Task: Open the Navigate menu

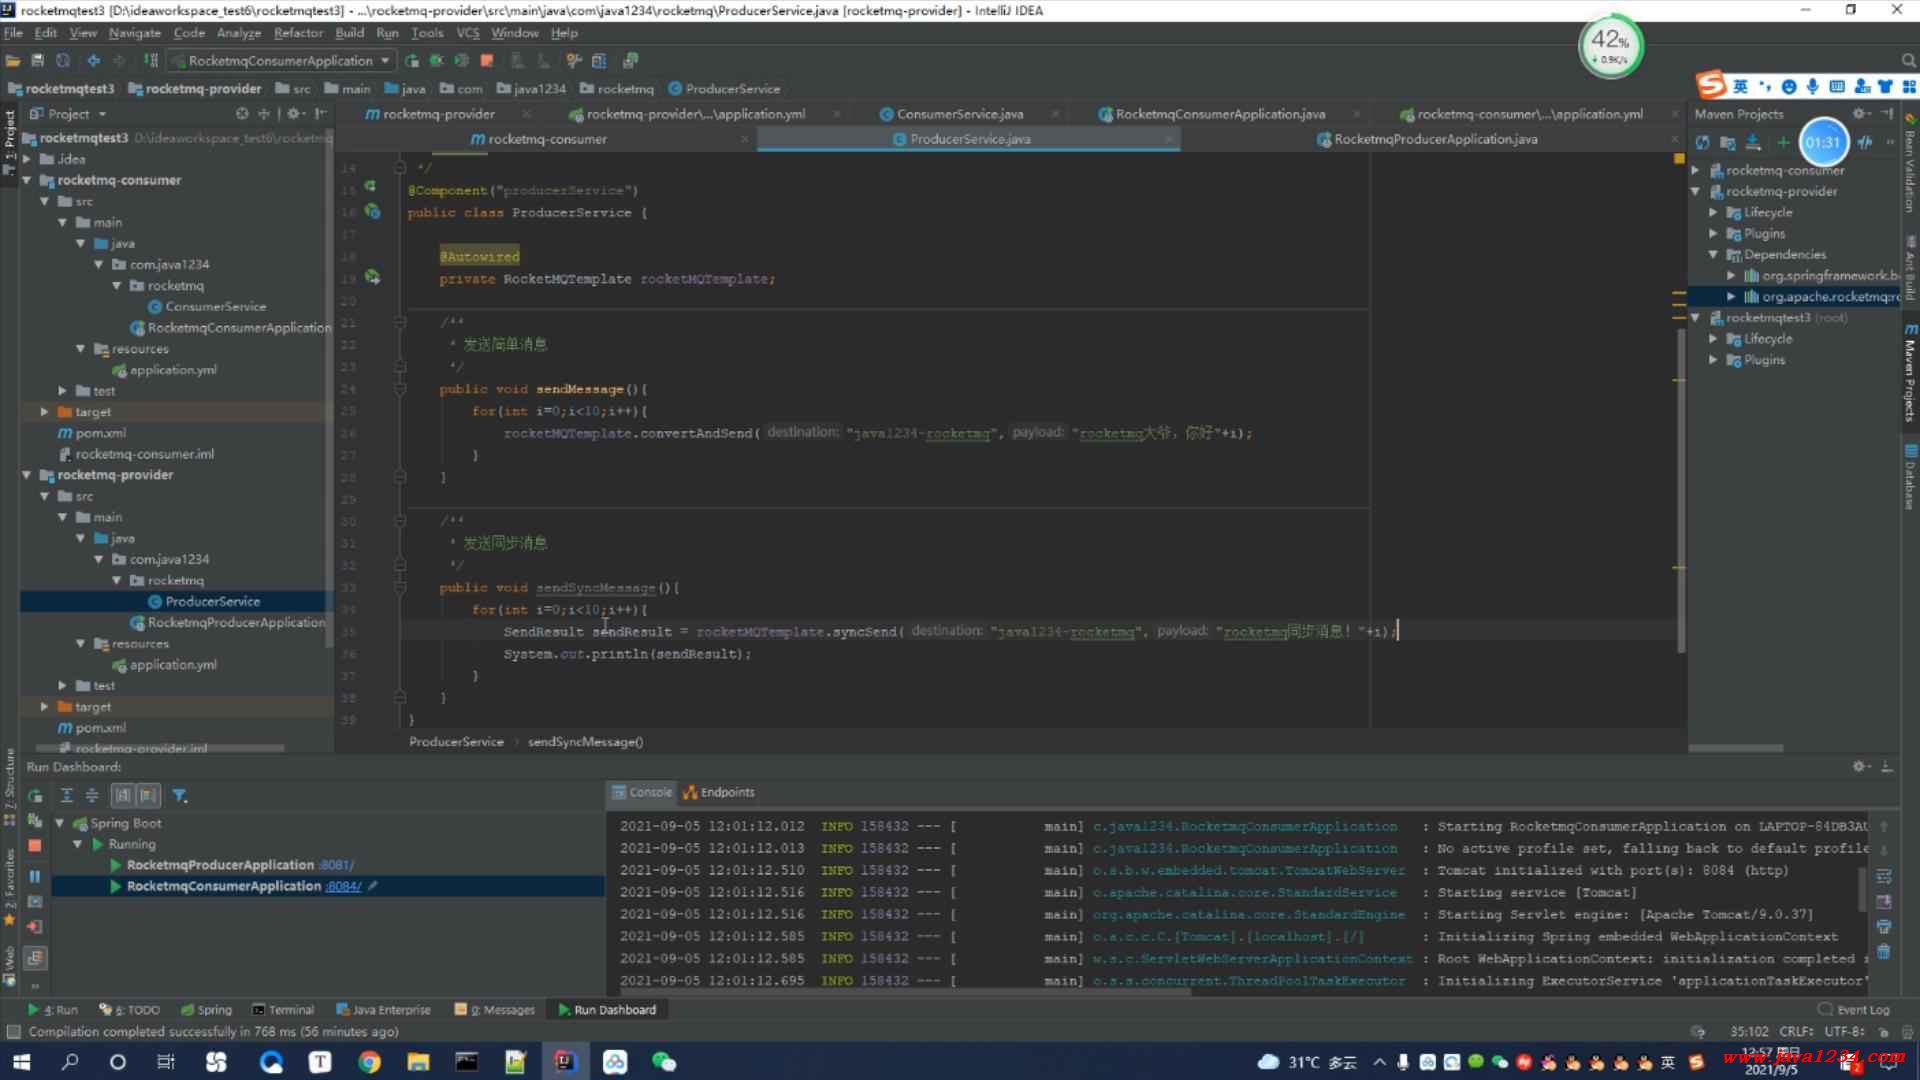Action: (134, 33)
